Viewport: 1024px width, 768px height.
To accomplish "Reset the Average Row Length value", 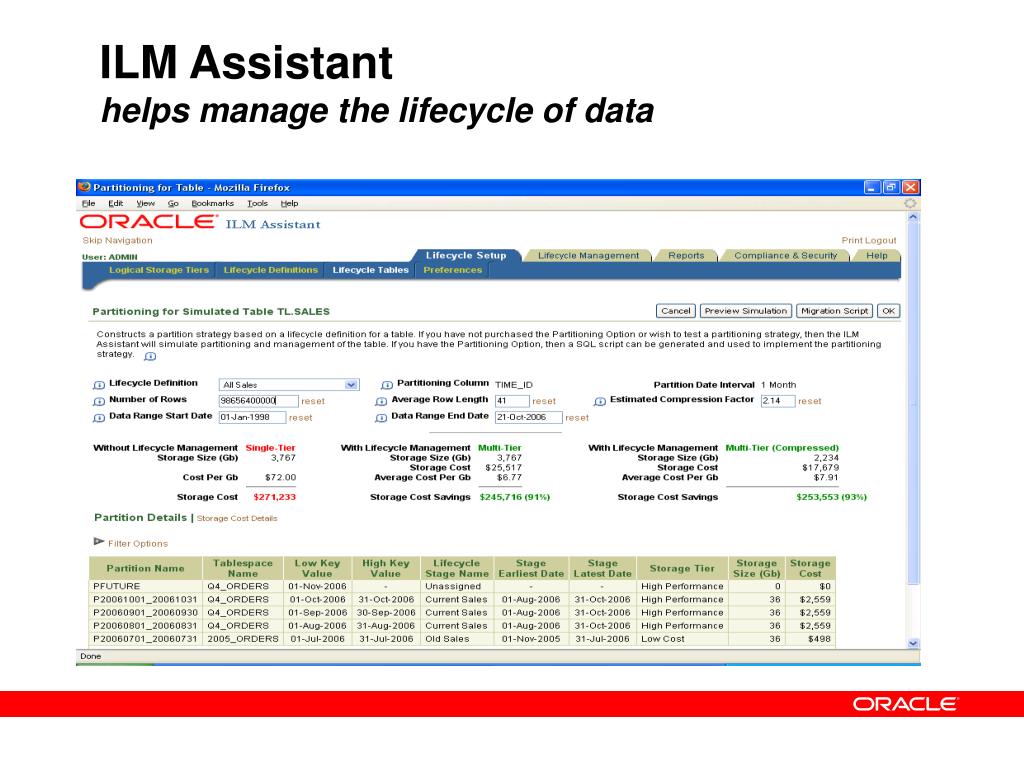I will [x=544, y=401].
